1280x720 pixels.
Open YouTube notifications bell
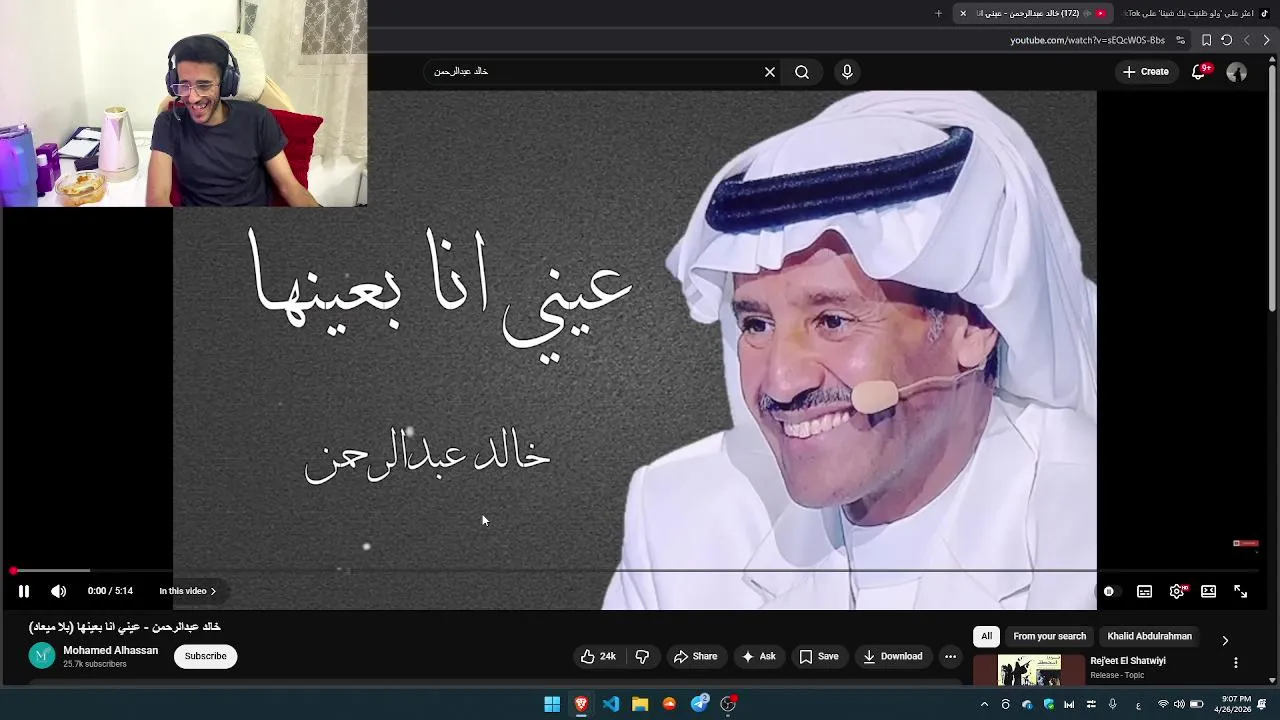[x=1199, y=72]
